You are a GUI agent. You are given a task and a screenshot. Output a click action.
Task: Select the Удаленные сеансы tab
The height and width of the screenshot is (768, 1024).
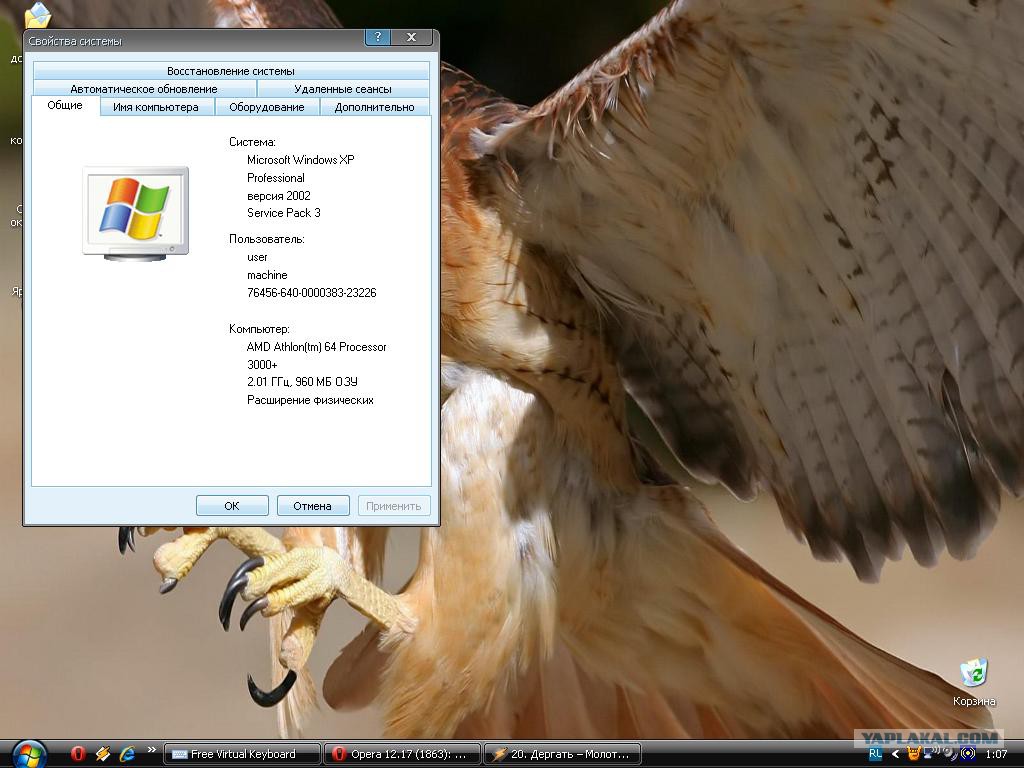point(343,89)
